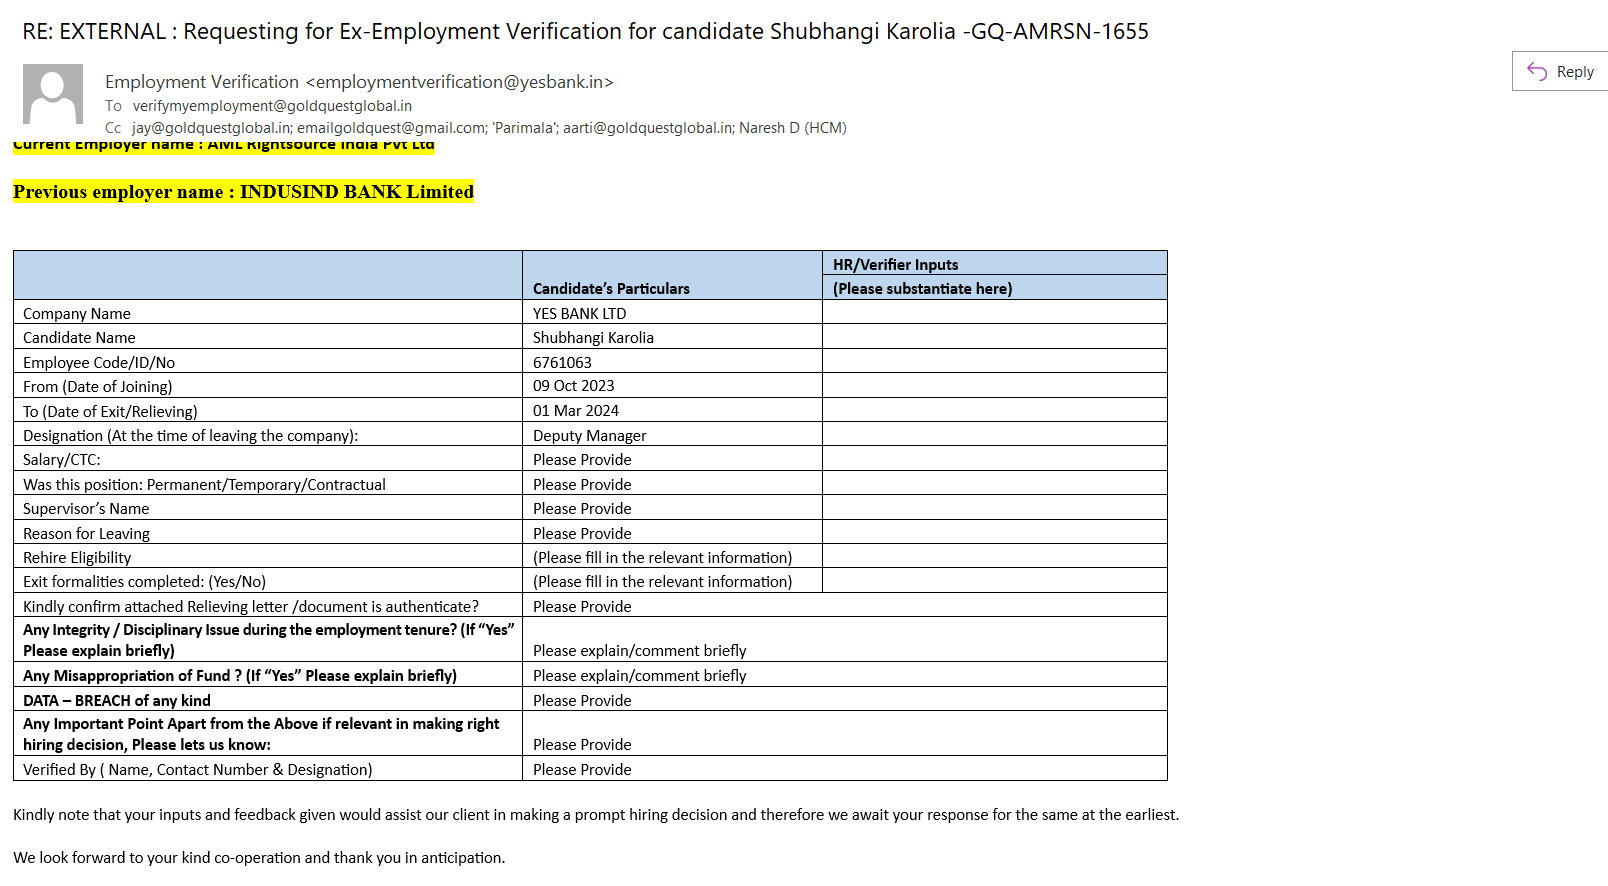The height and width of the screenshot is (886, 1608).
Task: Click empty HR input cell for Reason for Leaving
Action: [x=994, y=532]
